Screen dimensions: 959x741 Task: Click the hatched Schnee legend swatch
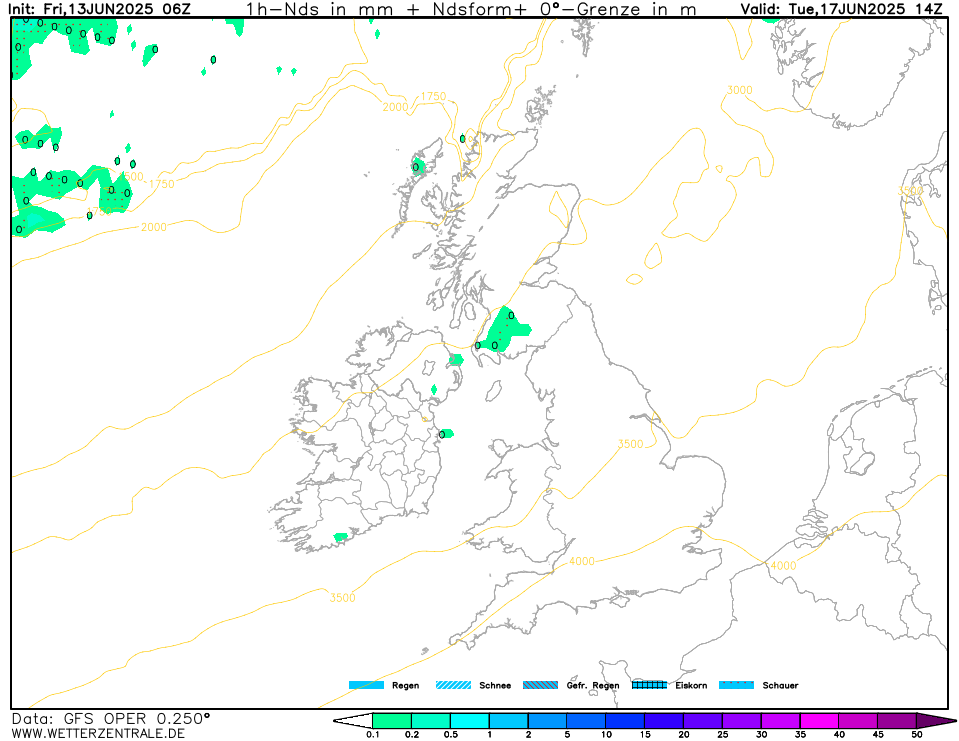[x=453, y=685]
